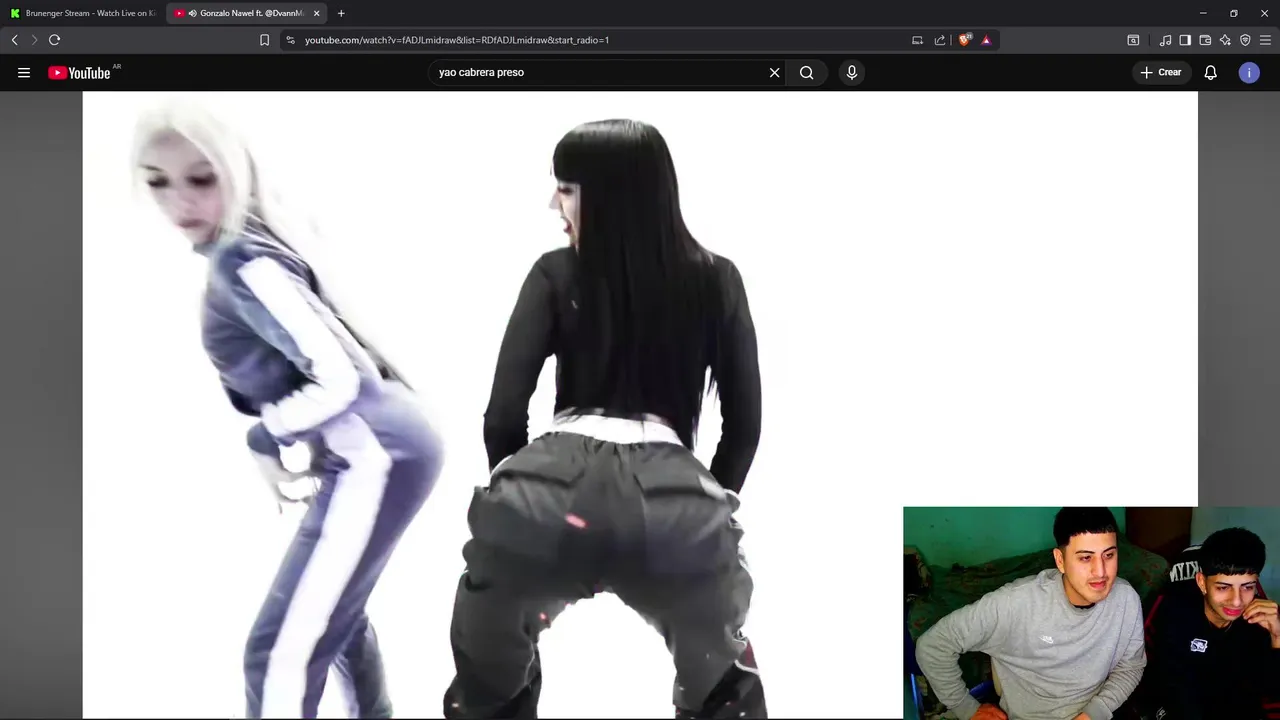This screenshot has height=720, width=1280.
Task: Open Brave Shields lion icon
Action: tap(964, 40)
